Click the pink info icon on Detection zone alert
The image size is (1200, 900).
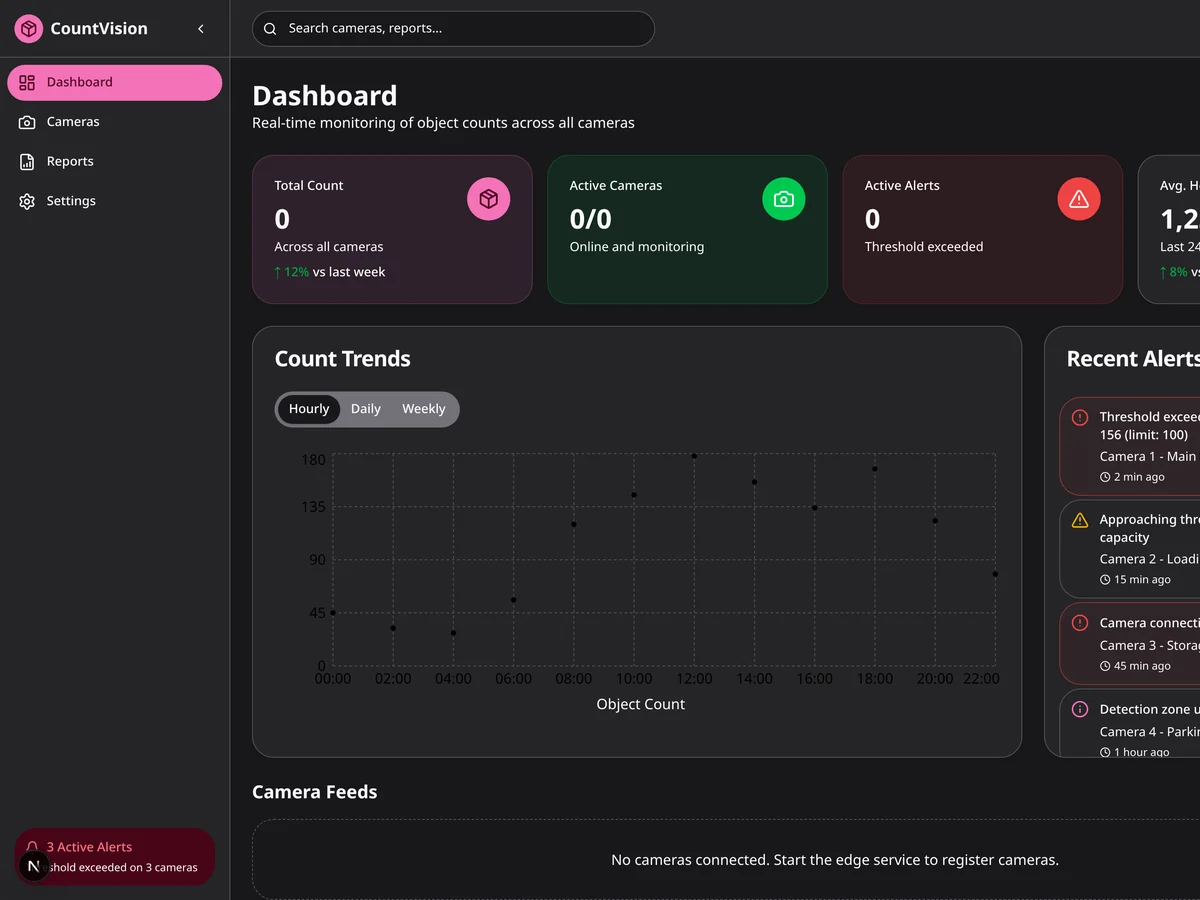click(x=1080, y=709)
